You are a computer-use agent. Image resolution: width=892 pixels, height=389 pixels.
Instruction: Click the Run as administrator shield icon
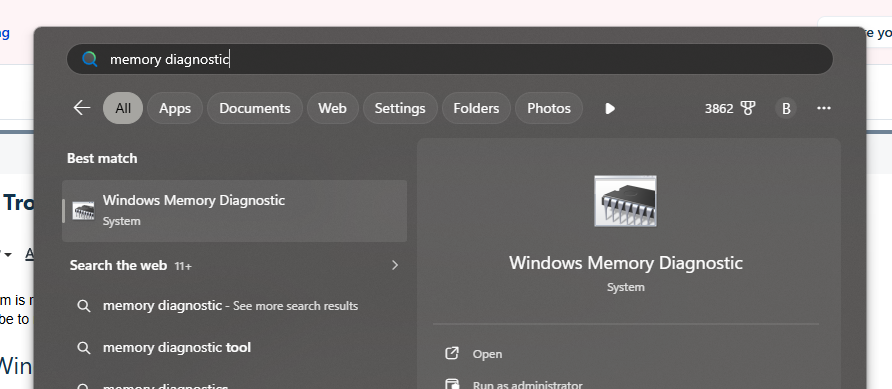[452, 384]
